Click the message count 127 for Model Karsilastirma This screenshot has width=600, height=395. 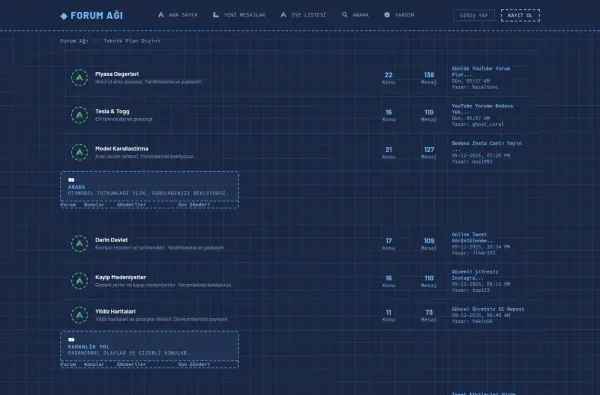[429, 150]
